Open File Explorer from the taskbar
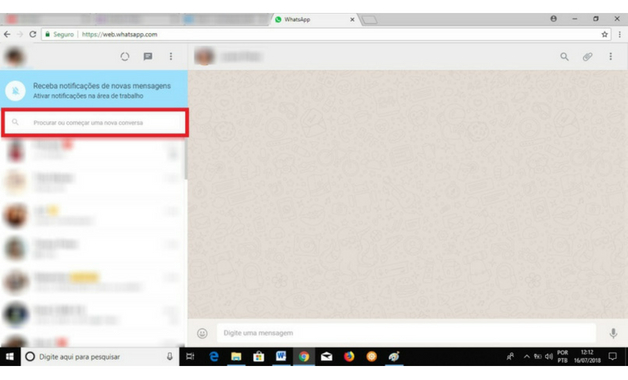The height and width of the screenshot is (380, 628). 236,356
